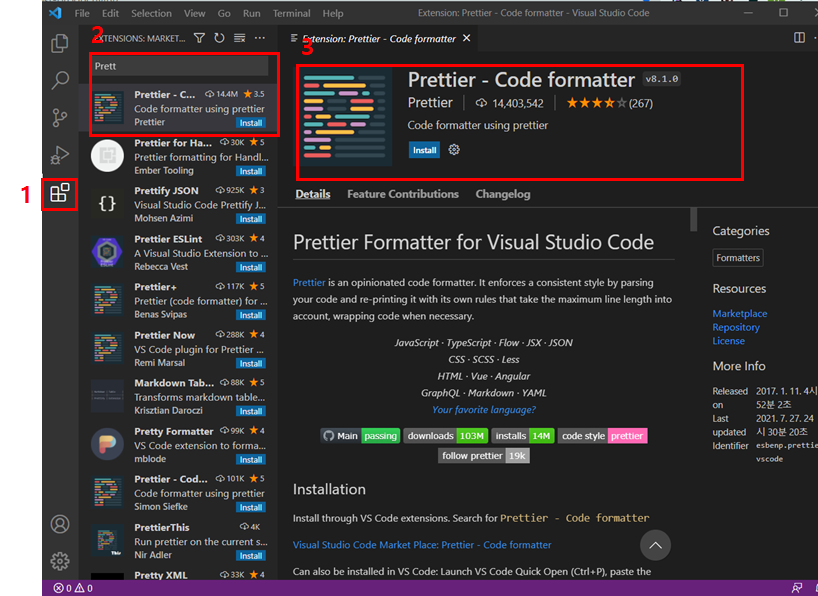The height and width of the screenshot is (596, 818).
Task: Click the Prettier extension logo image
Action: click(345, 117)
